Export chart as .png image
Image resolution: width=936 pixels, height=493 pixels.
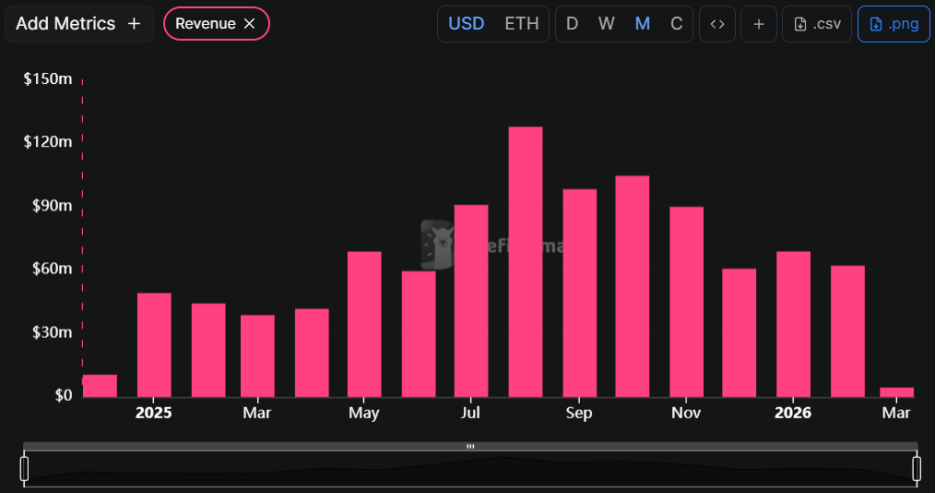click(887, 24)
